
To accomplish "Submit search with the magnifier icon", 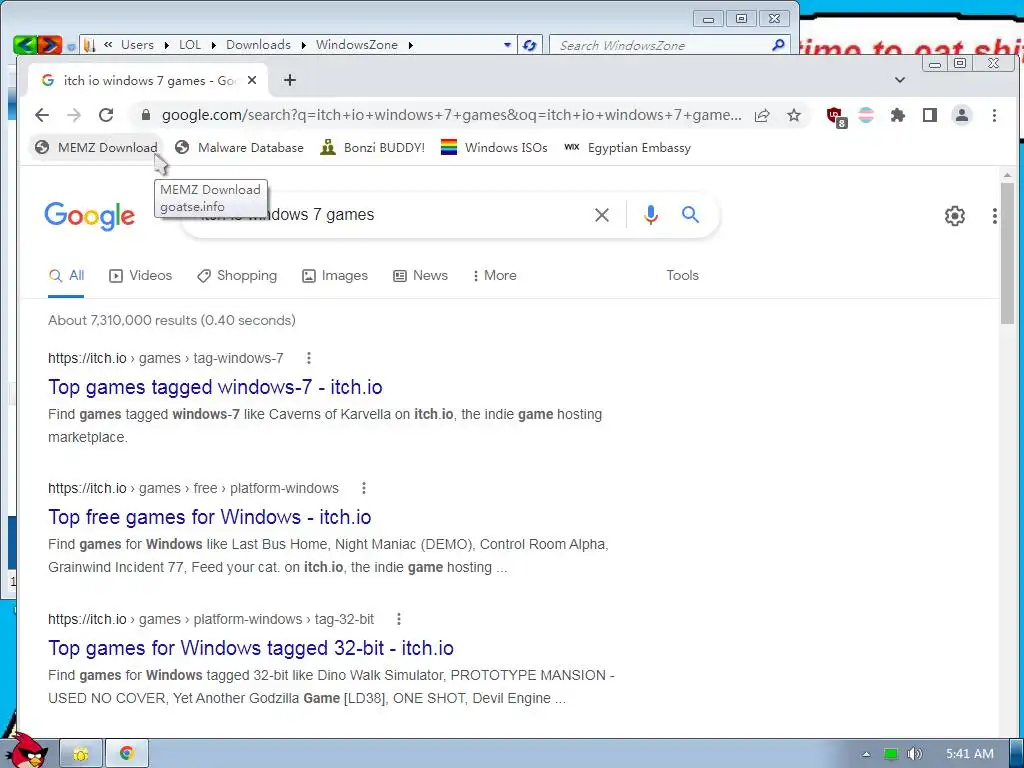I will [690, 214].
